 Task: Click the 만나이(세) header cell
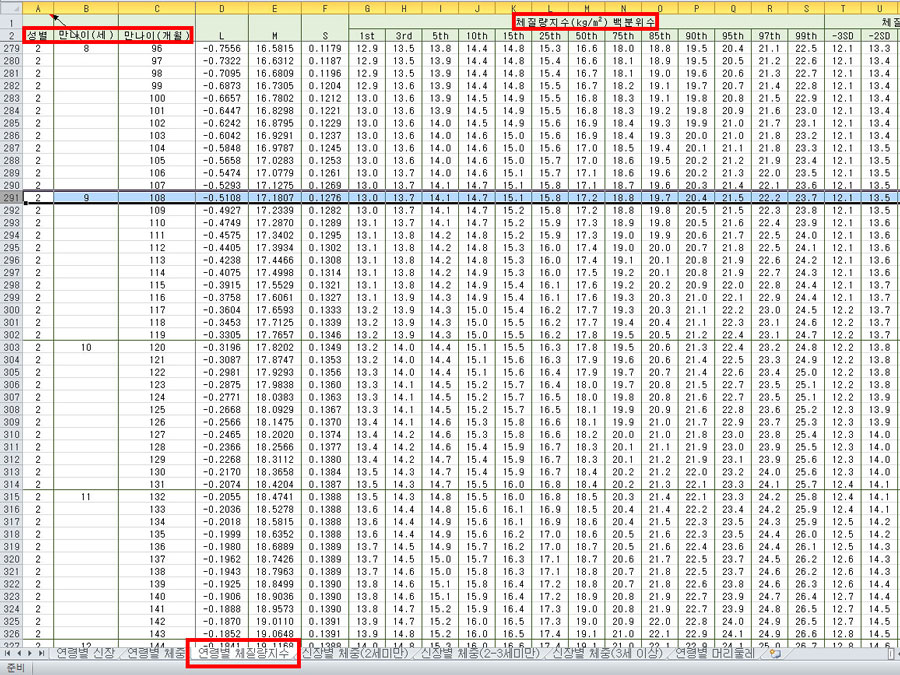click(x=86, y=35)
